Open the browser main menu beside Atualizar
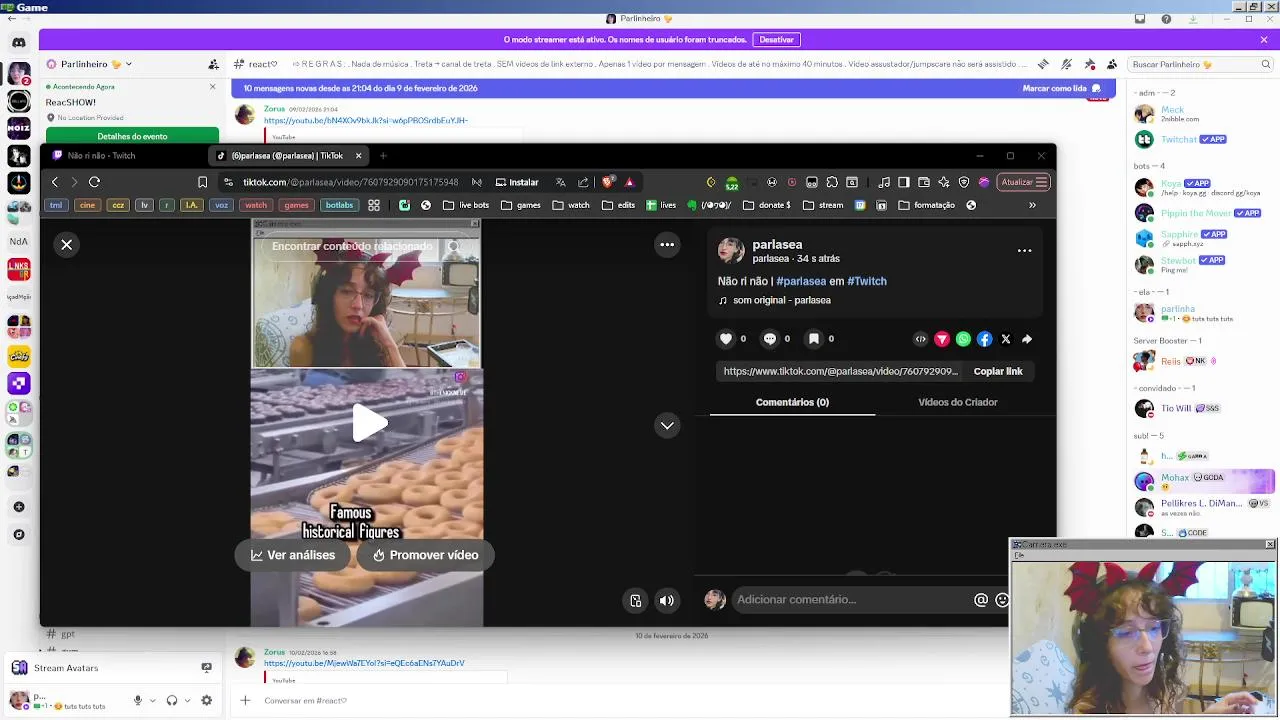Screen dimensions: 1280x720 tap(1041, 182)
